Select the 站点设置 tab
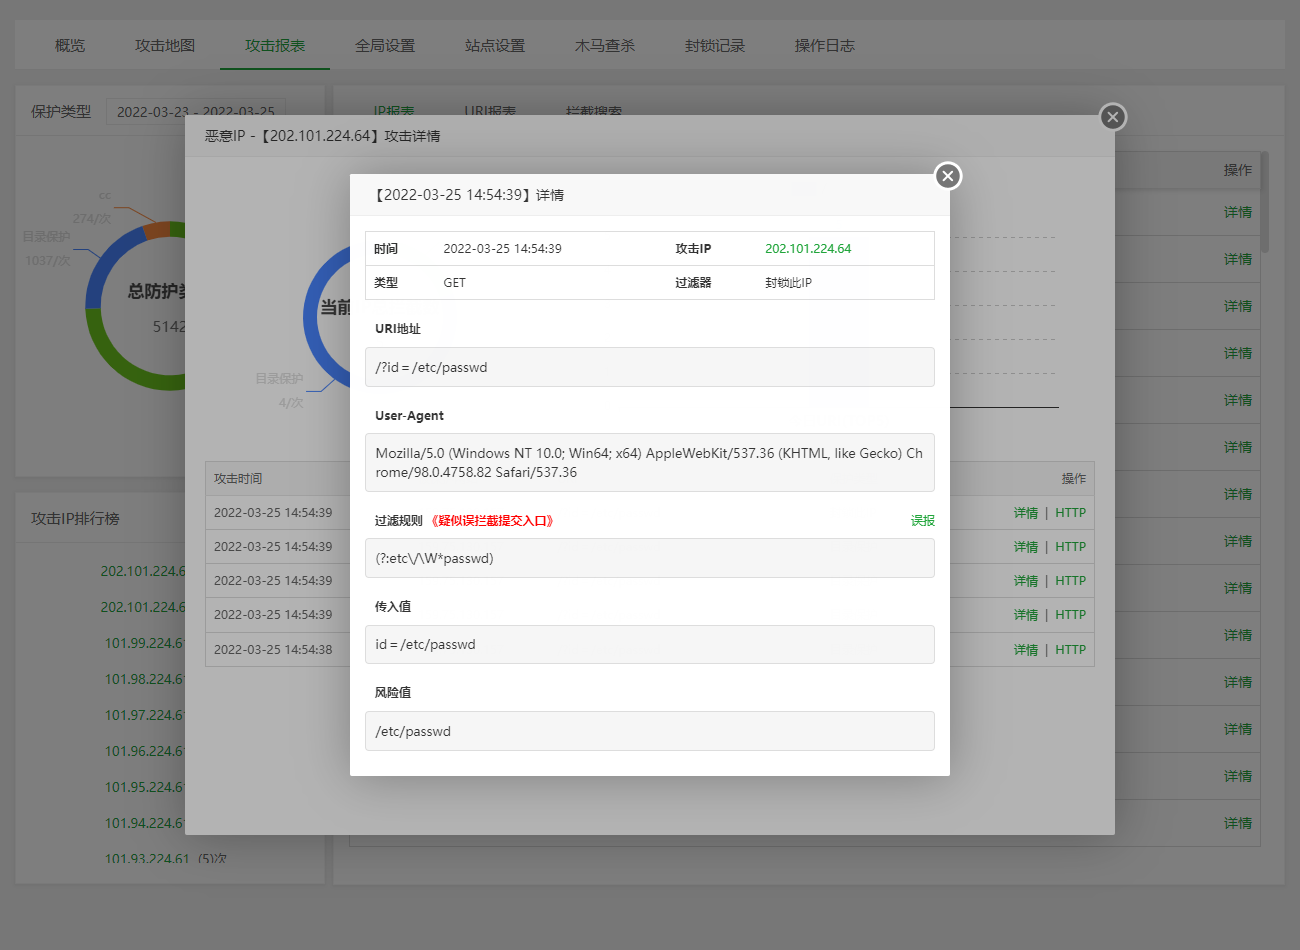Image resolution: width=1300 pixels, height=950 pixels. [495, 46]
